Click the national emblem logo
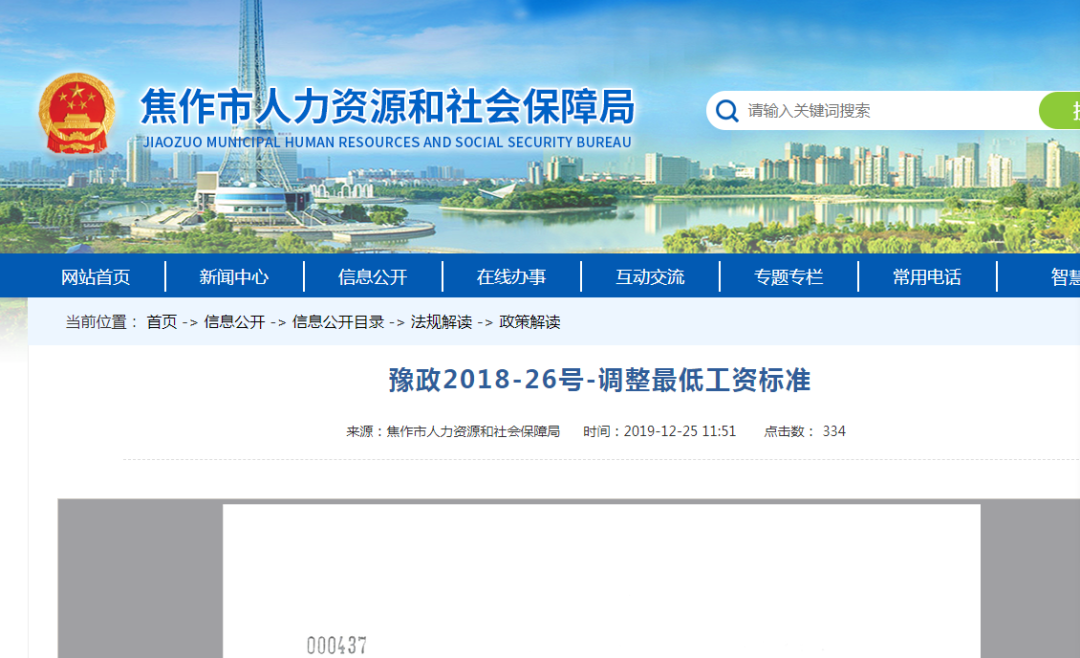The width and height of the screenshot is (1080, 658). [77, 113]
